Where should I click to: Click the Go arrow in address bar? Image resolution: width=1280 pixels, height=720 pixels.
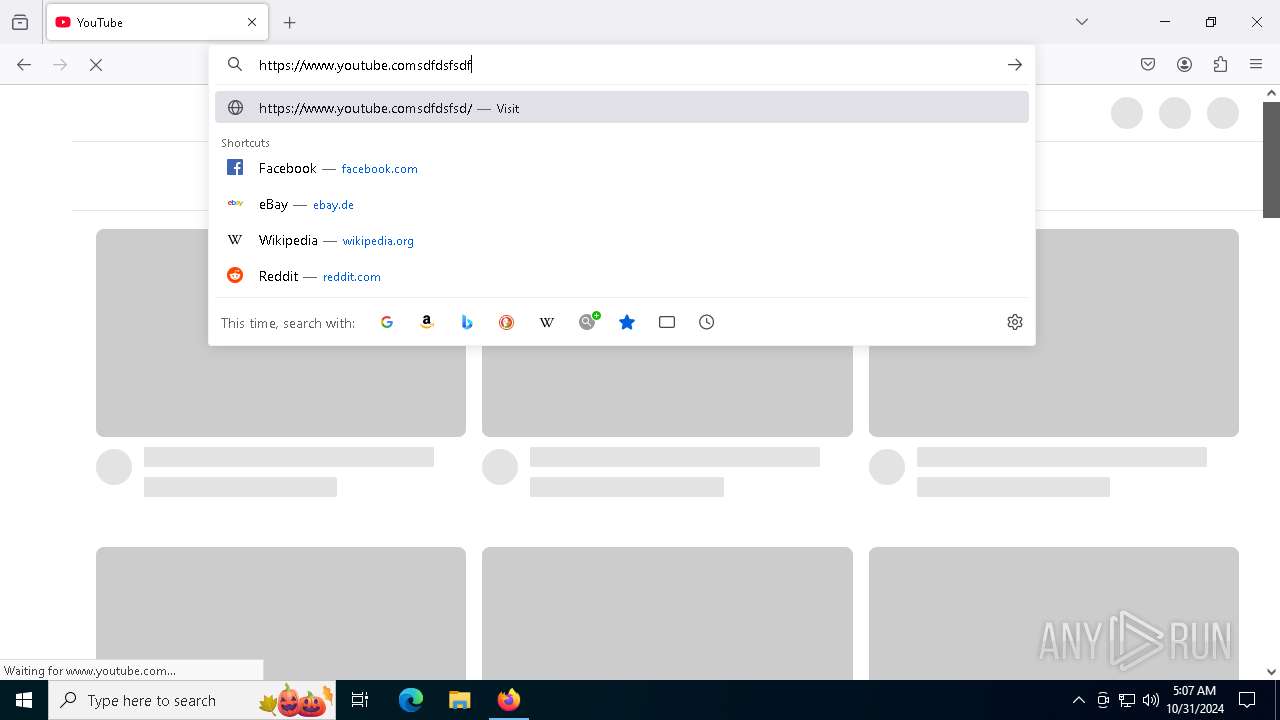1015,65
